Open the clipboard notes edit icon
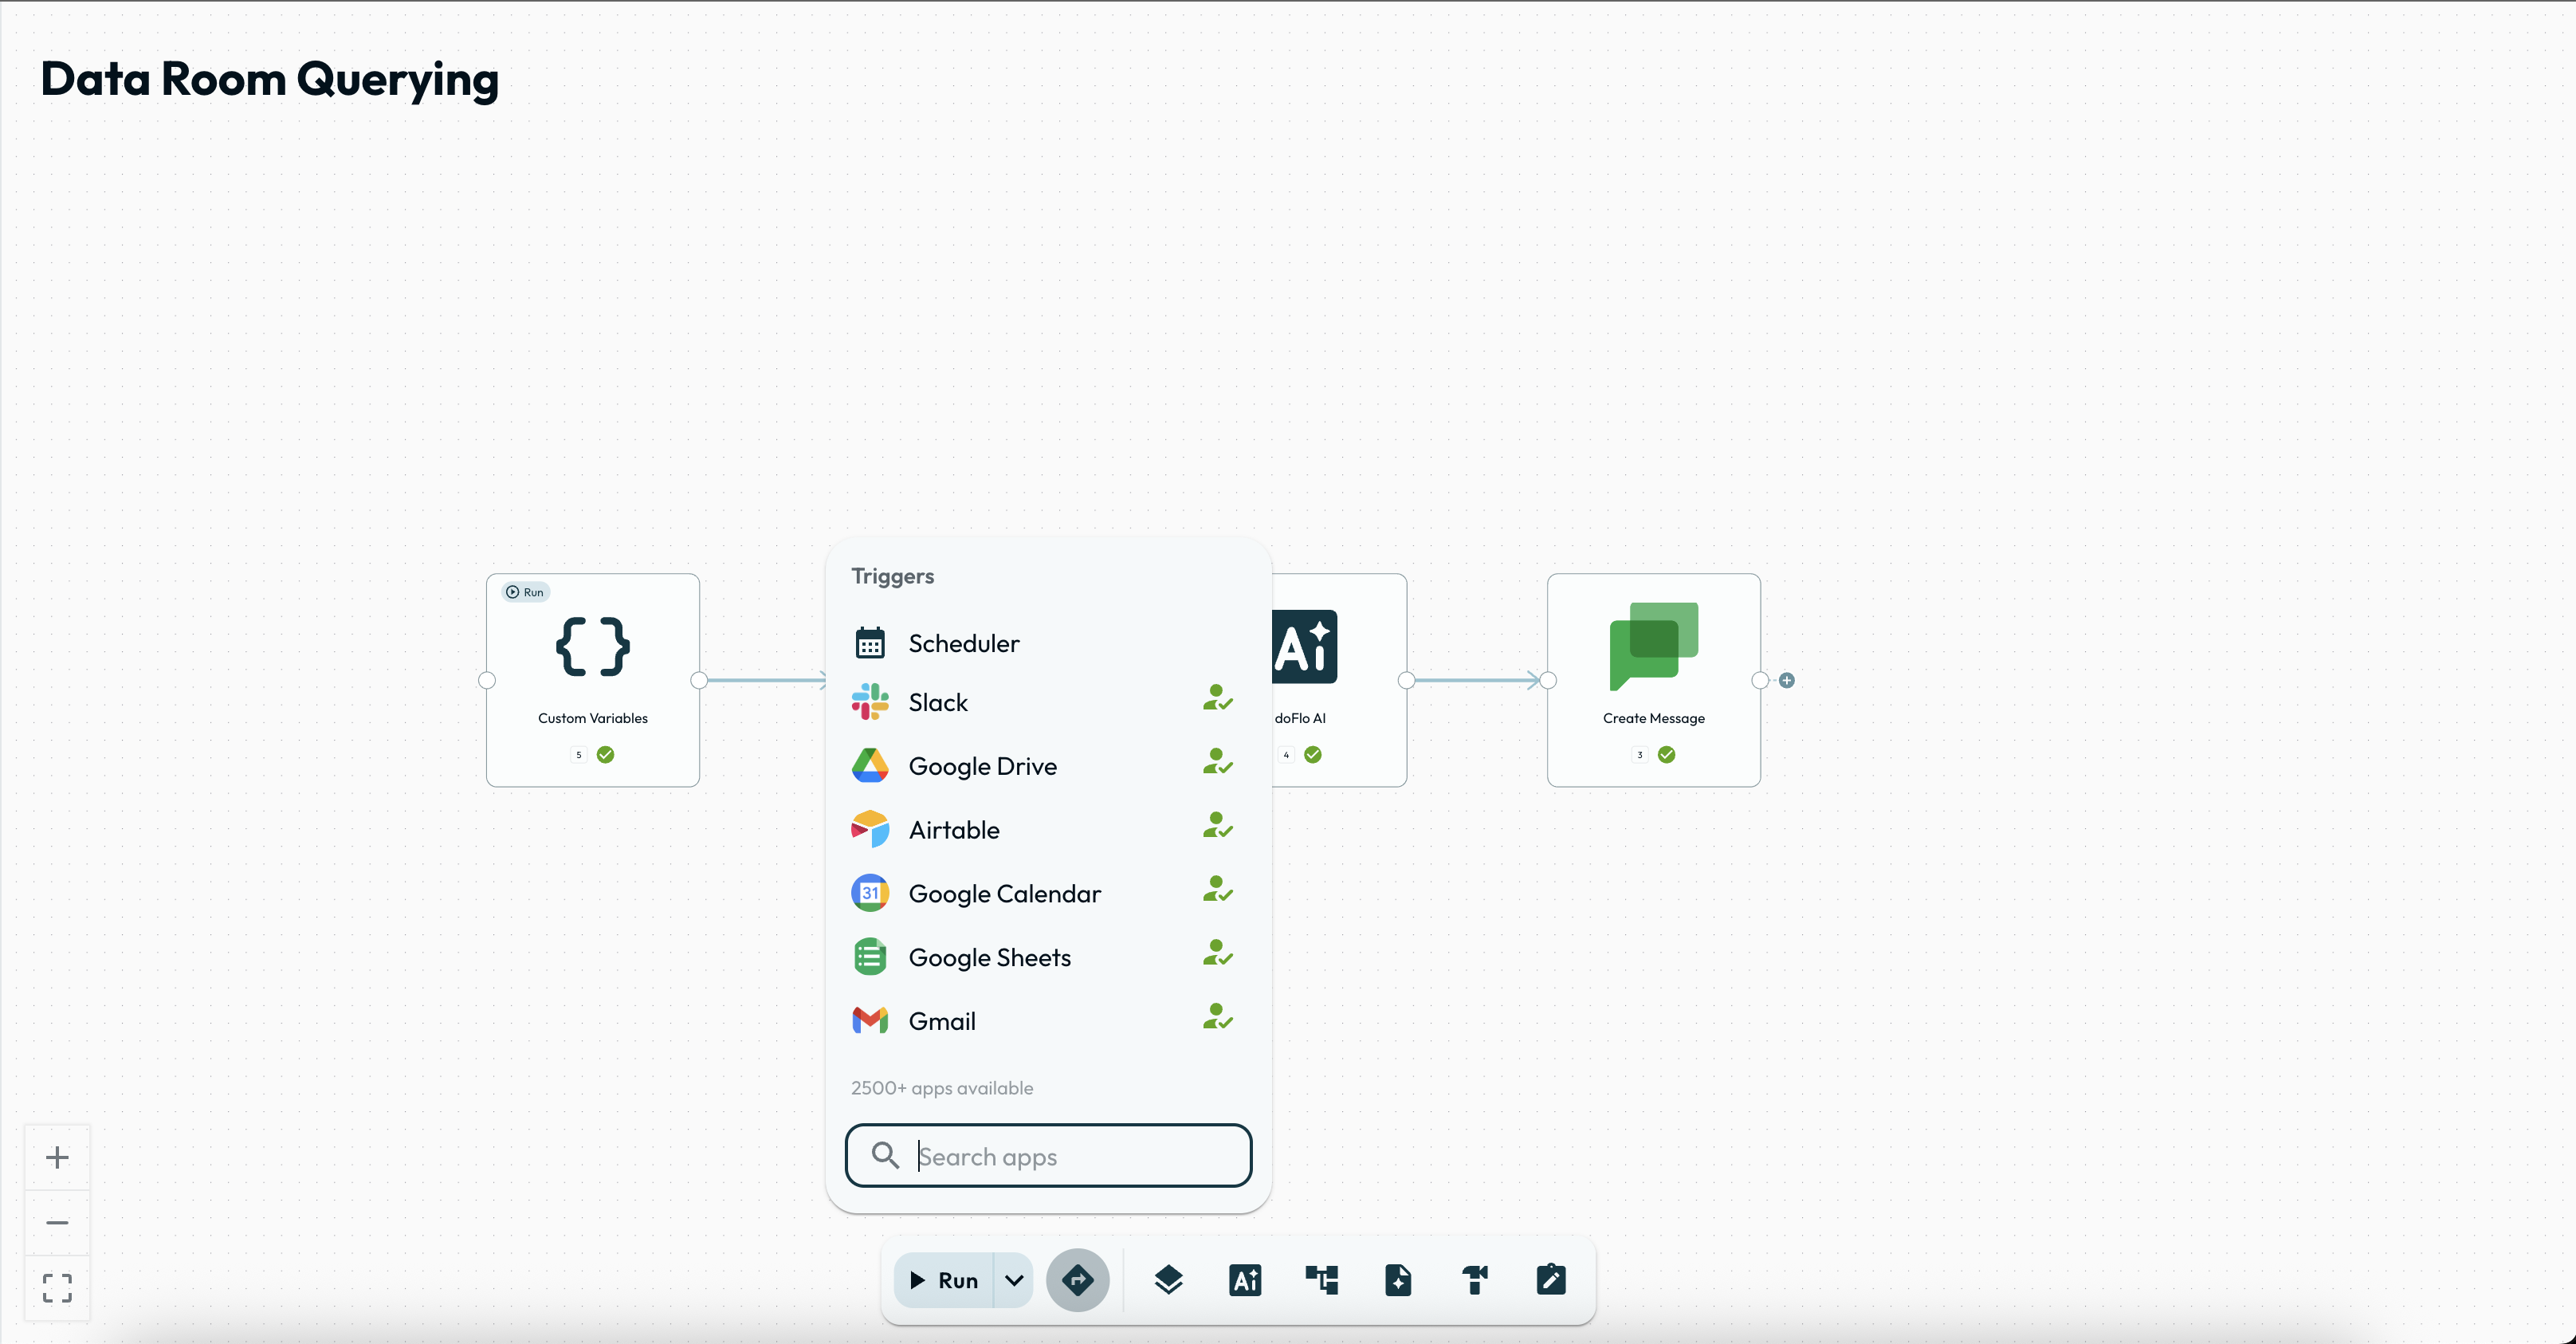2576x1344 pixels. click(x=1551, y=1280)
